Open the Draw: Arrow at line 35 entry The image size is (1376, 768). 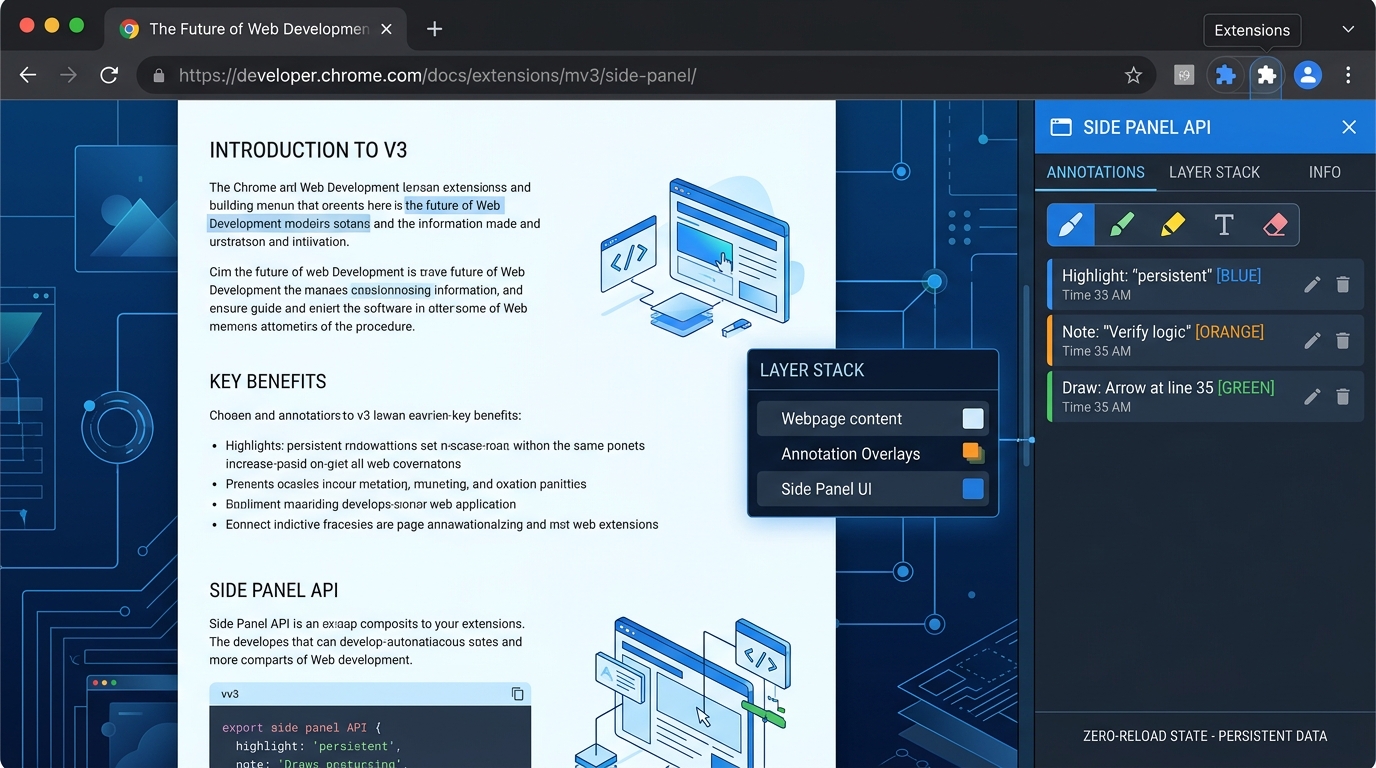pos(1204,397)
